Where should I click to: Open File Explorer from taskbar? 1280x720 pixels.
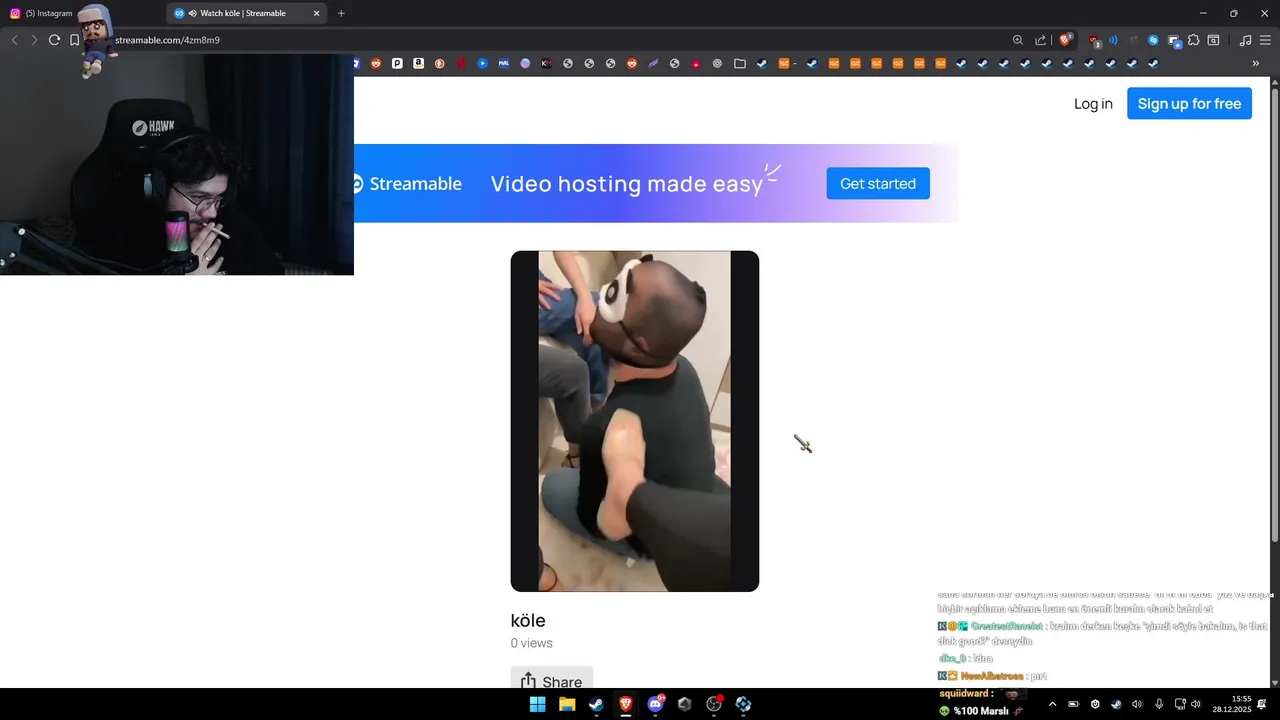pyautogui.click(x=567, y=704)
